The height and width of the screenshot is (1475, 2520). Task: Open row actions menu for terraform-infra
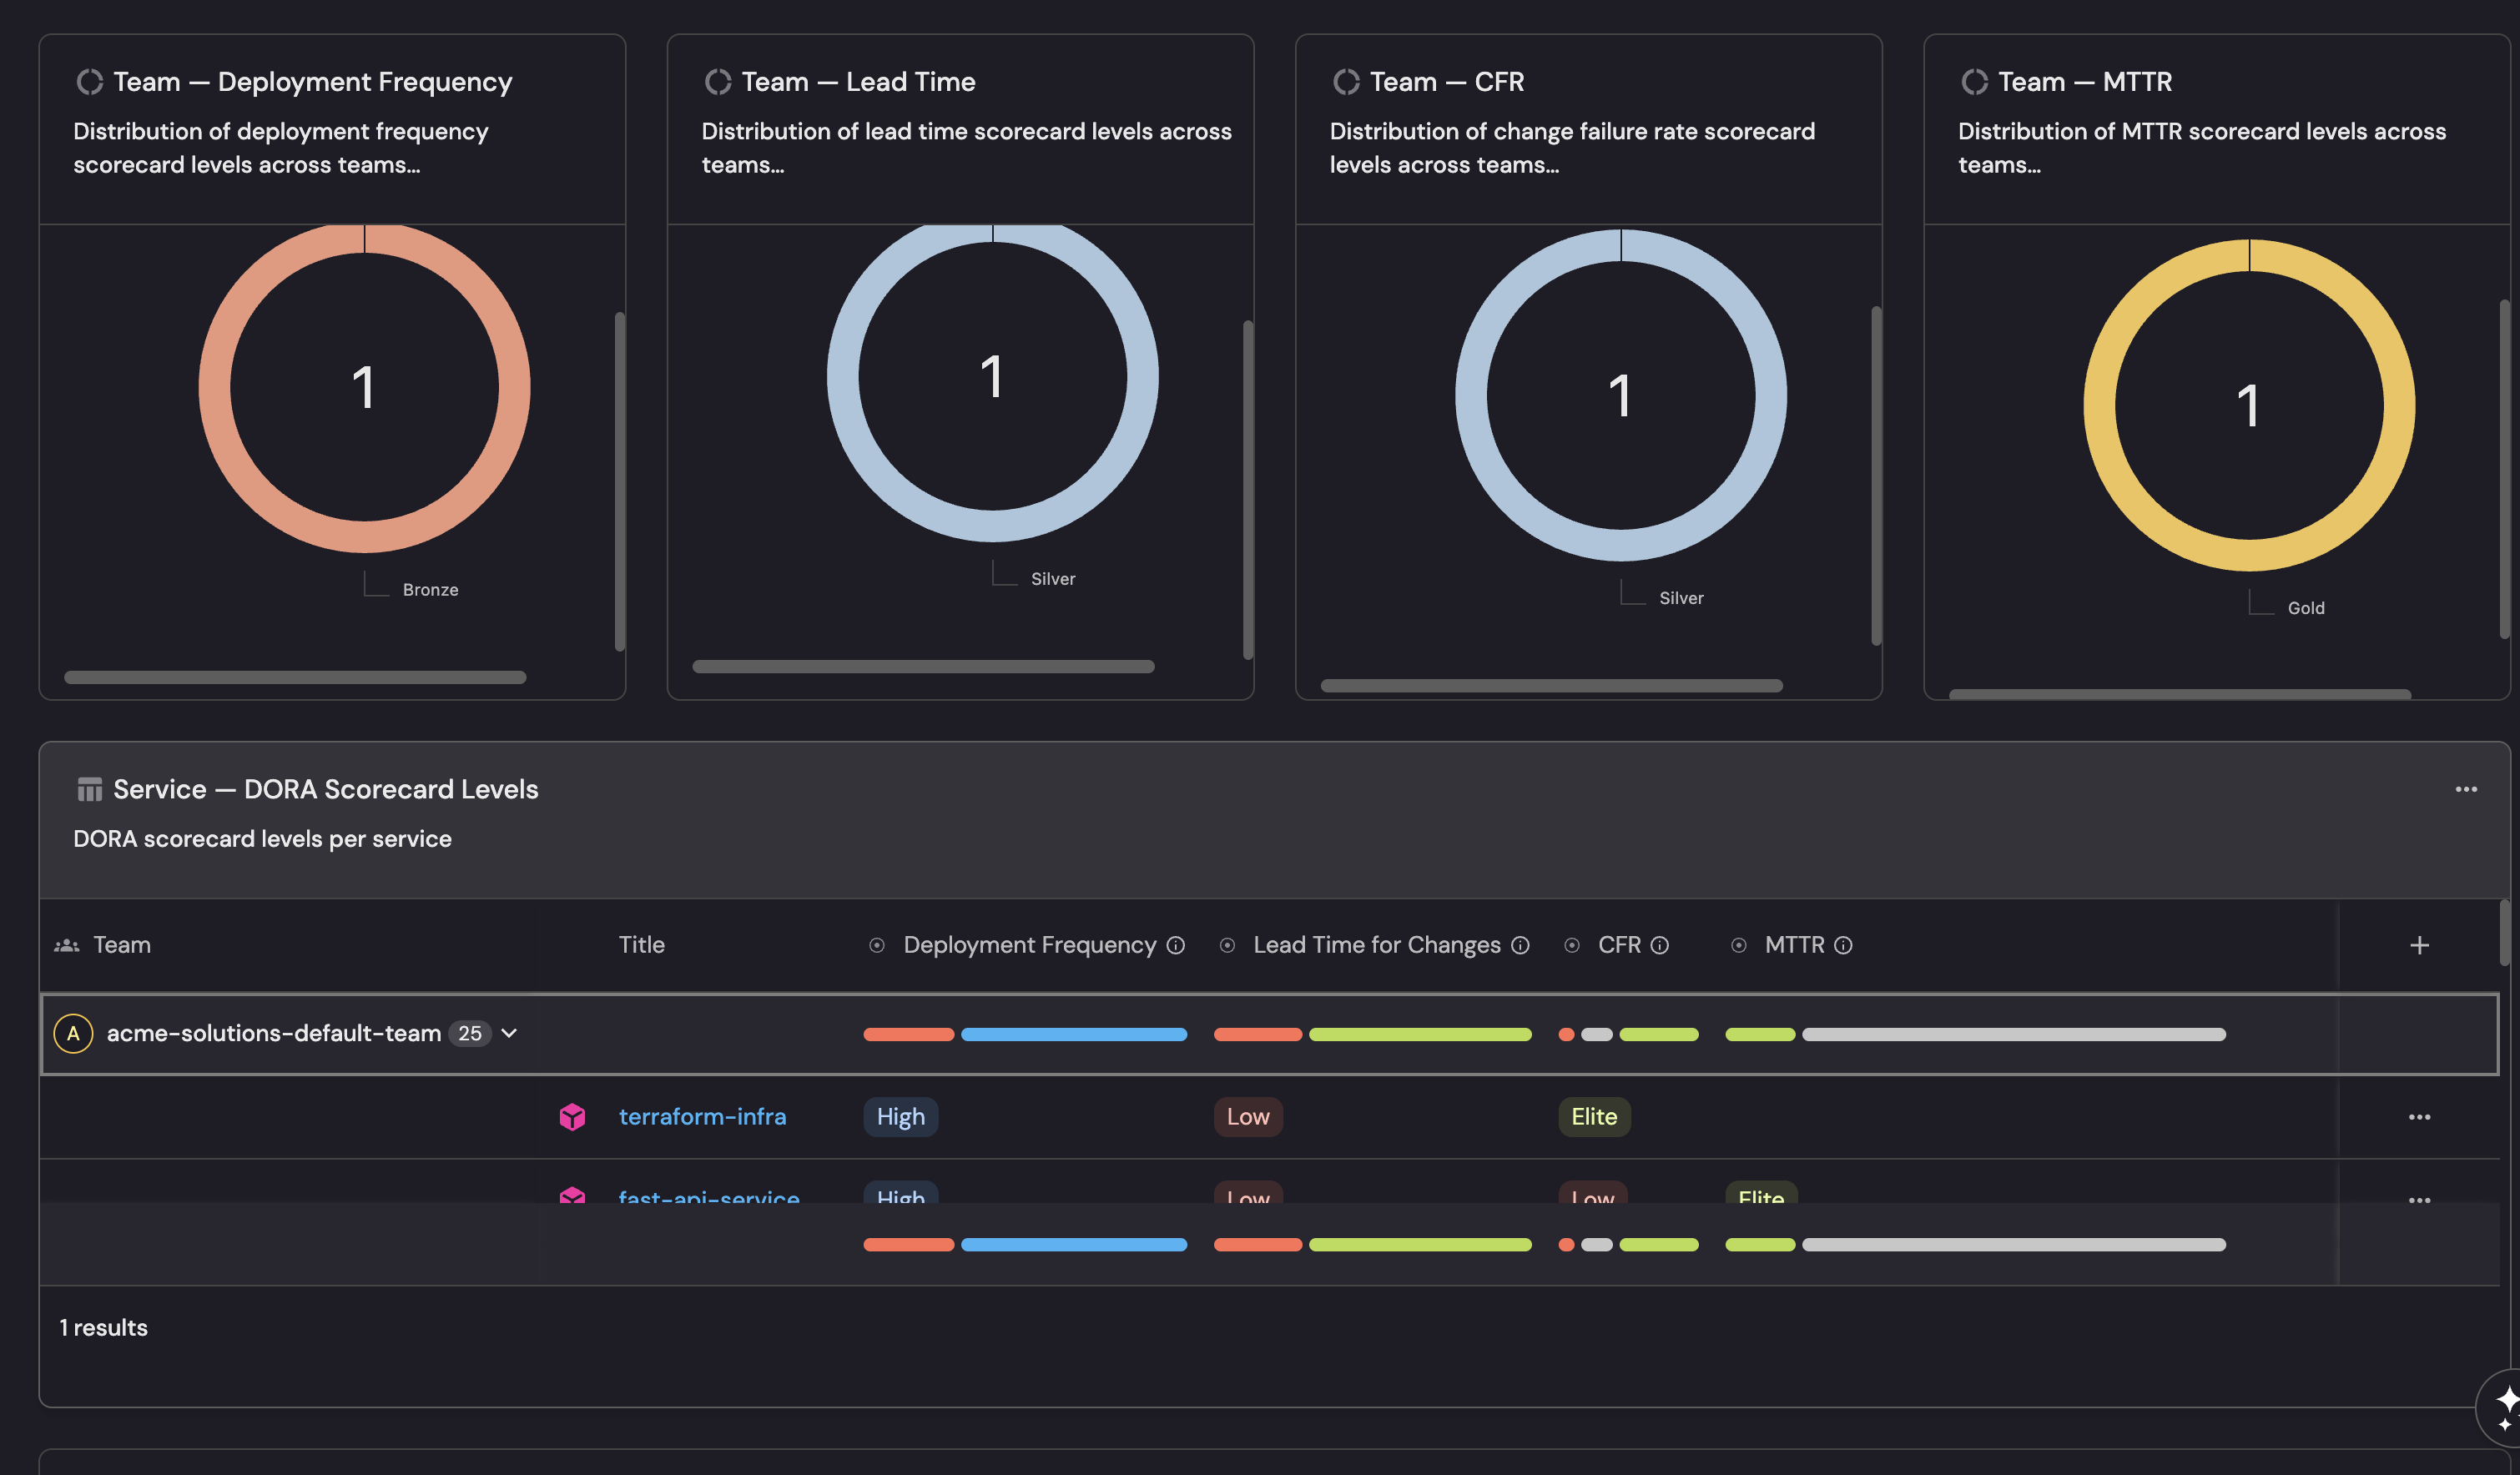click(x=2419, y=1117)
